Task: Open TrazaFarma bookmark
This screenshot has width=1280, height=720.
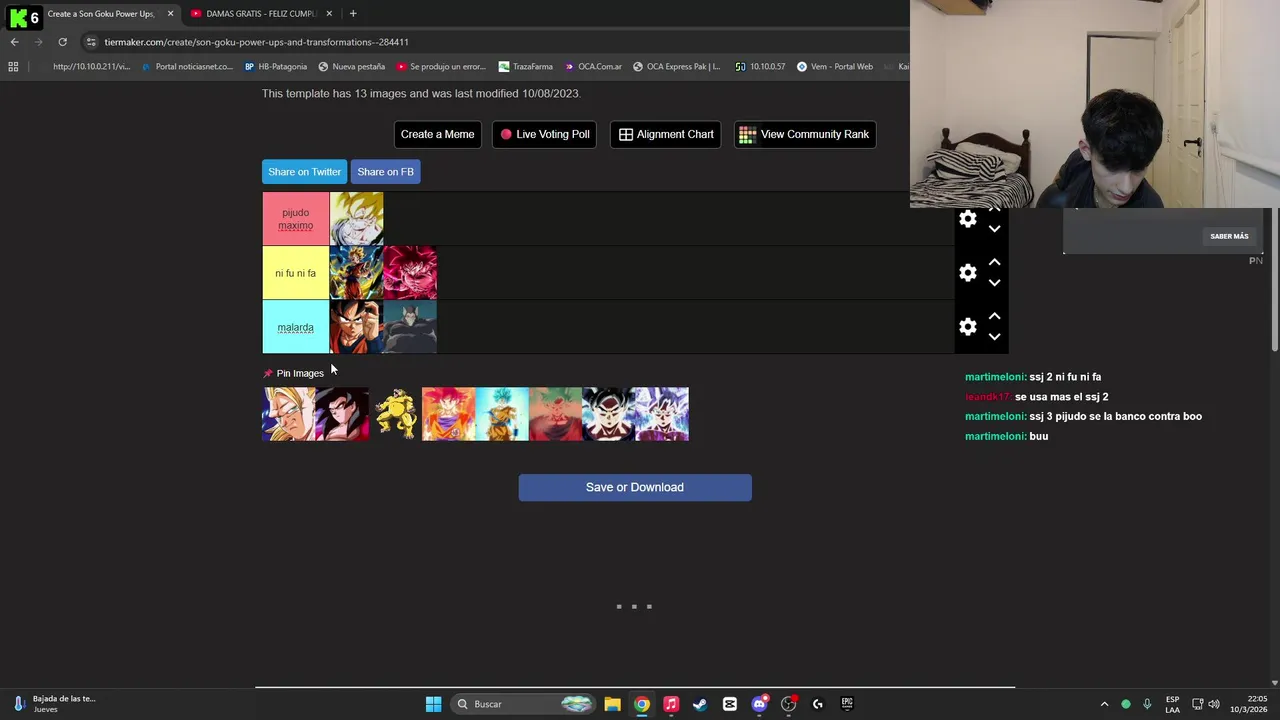Action: coord(525,67)
